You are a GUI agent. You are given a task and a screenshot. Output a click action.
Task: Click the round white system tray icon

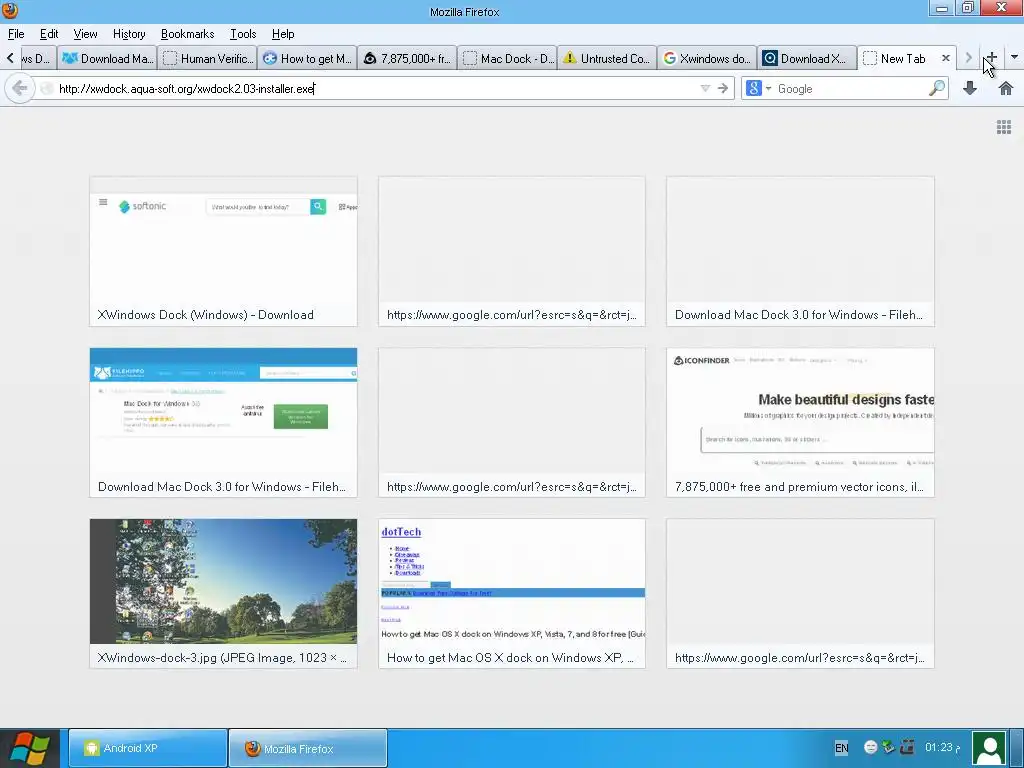[x=871, y=747]
